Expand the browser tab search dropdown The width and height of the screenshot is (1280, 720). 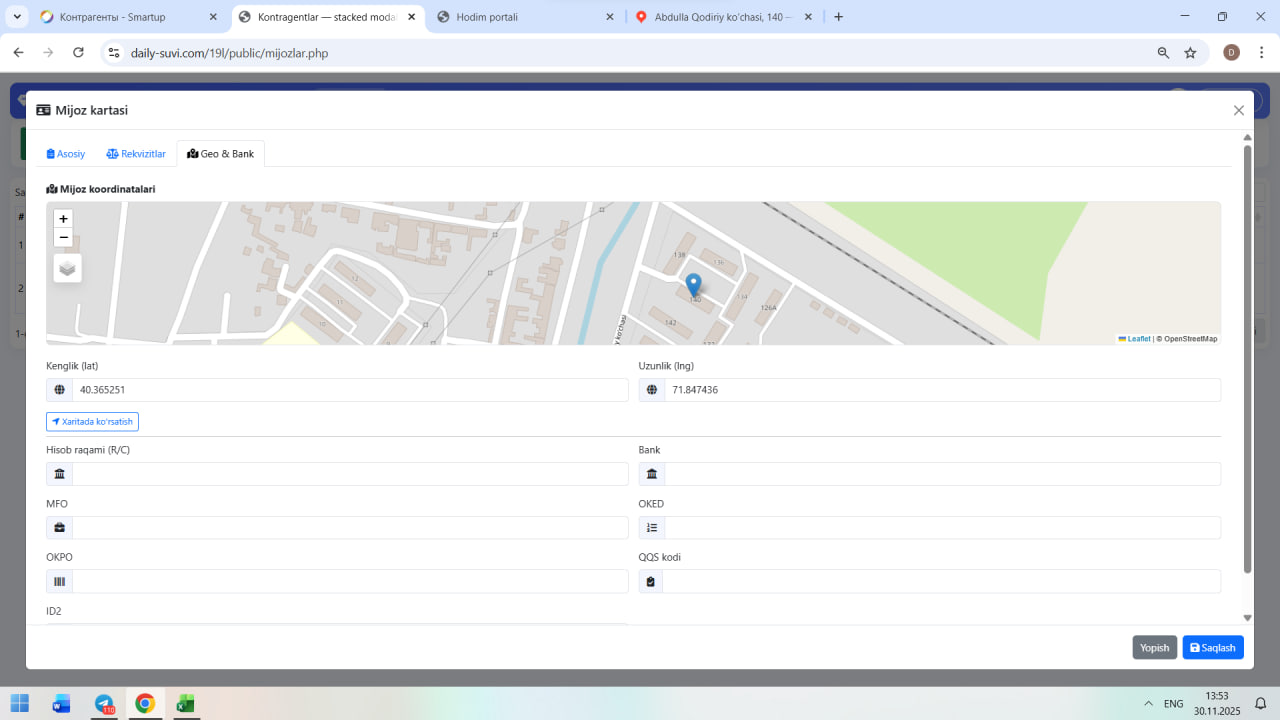pos(17,17)
